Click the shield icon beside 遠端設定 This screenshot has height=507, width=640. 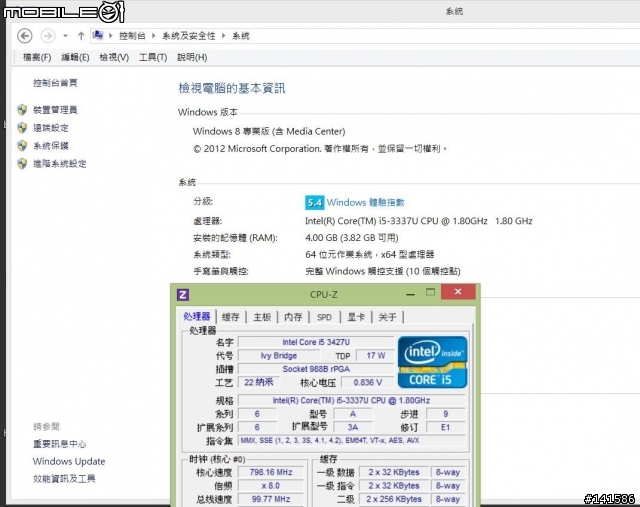click(x=22, y=128)
